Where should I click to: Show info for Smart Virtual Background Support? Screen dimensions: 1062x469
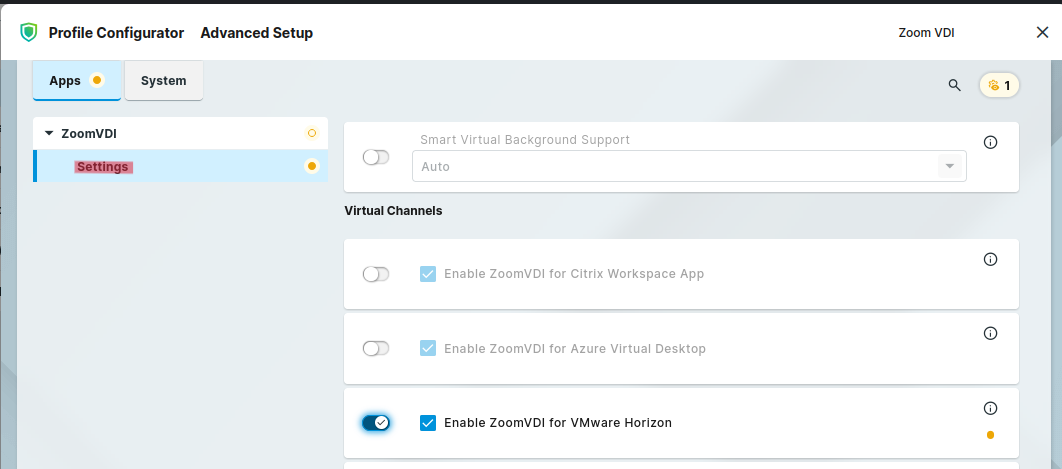[990, 143]
